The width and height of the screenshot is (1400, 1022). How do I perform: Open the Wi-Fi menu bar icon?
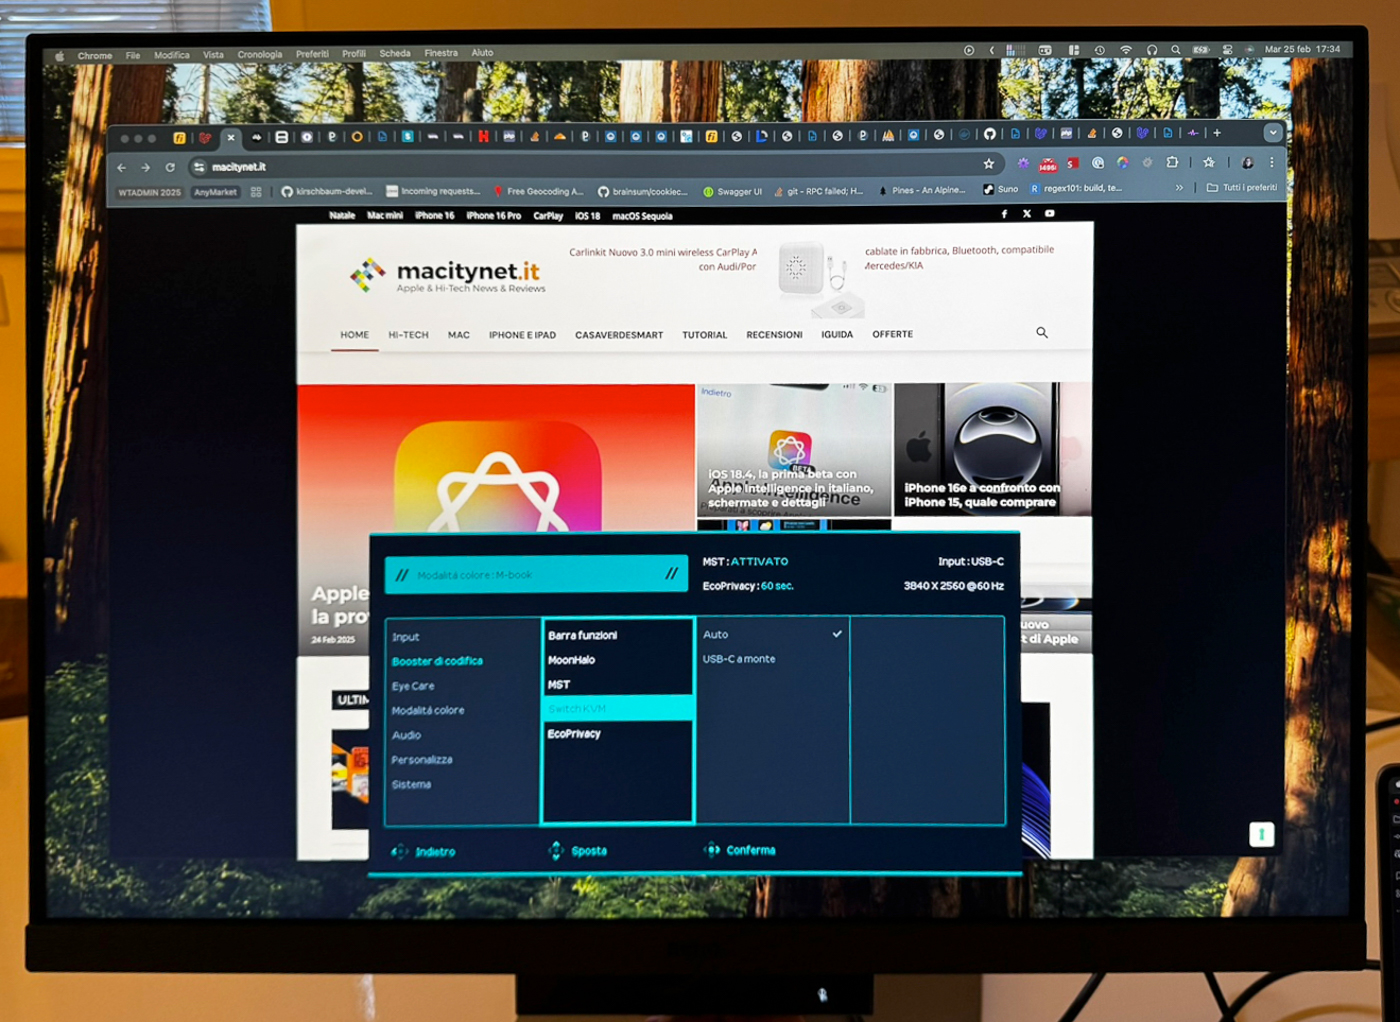click(x=1126, y=50)
